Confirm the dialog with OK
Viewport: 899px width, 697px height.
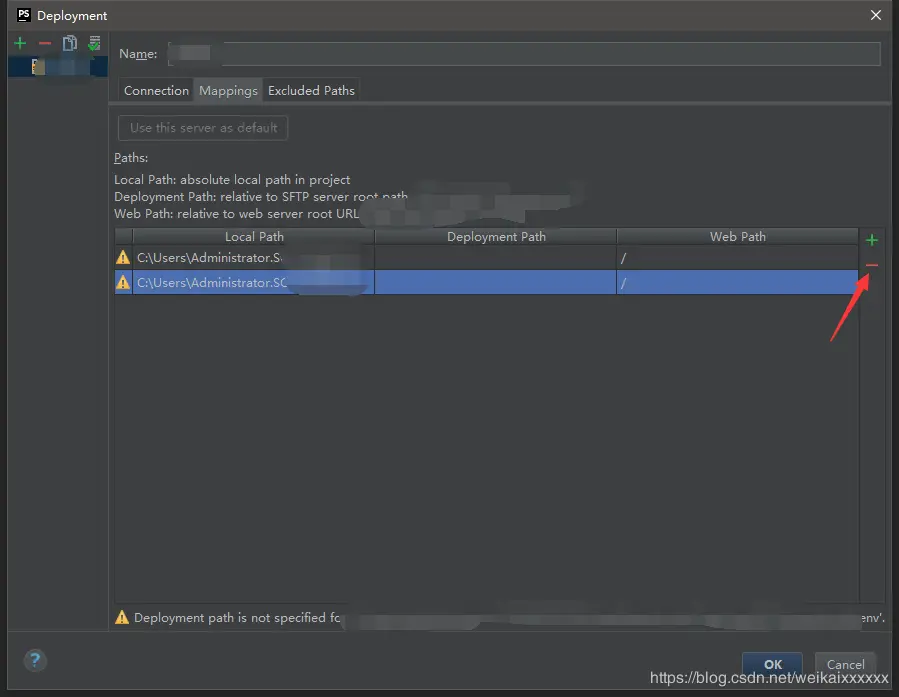[772, 664]
